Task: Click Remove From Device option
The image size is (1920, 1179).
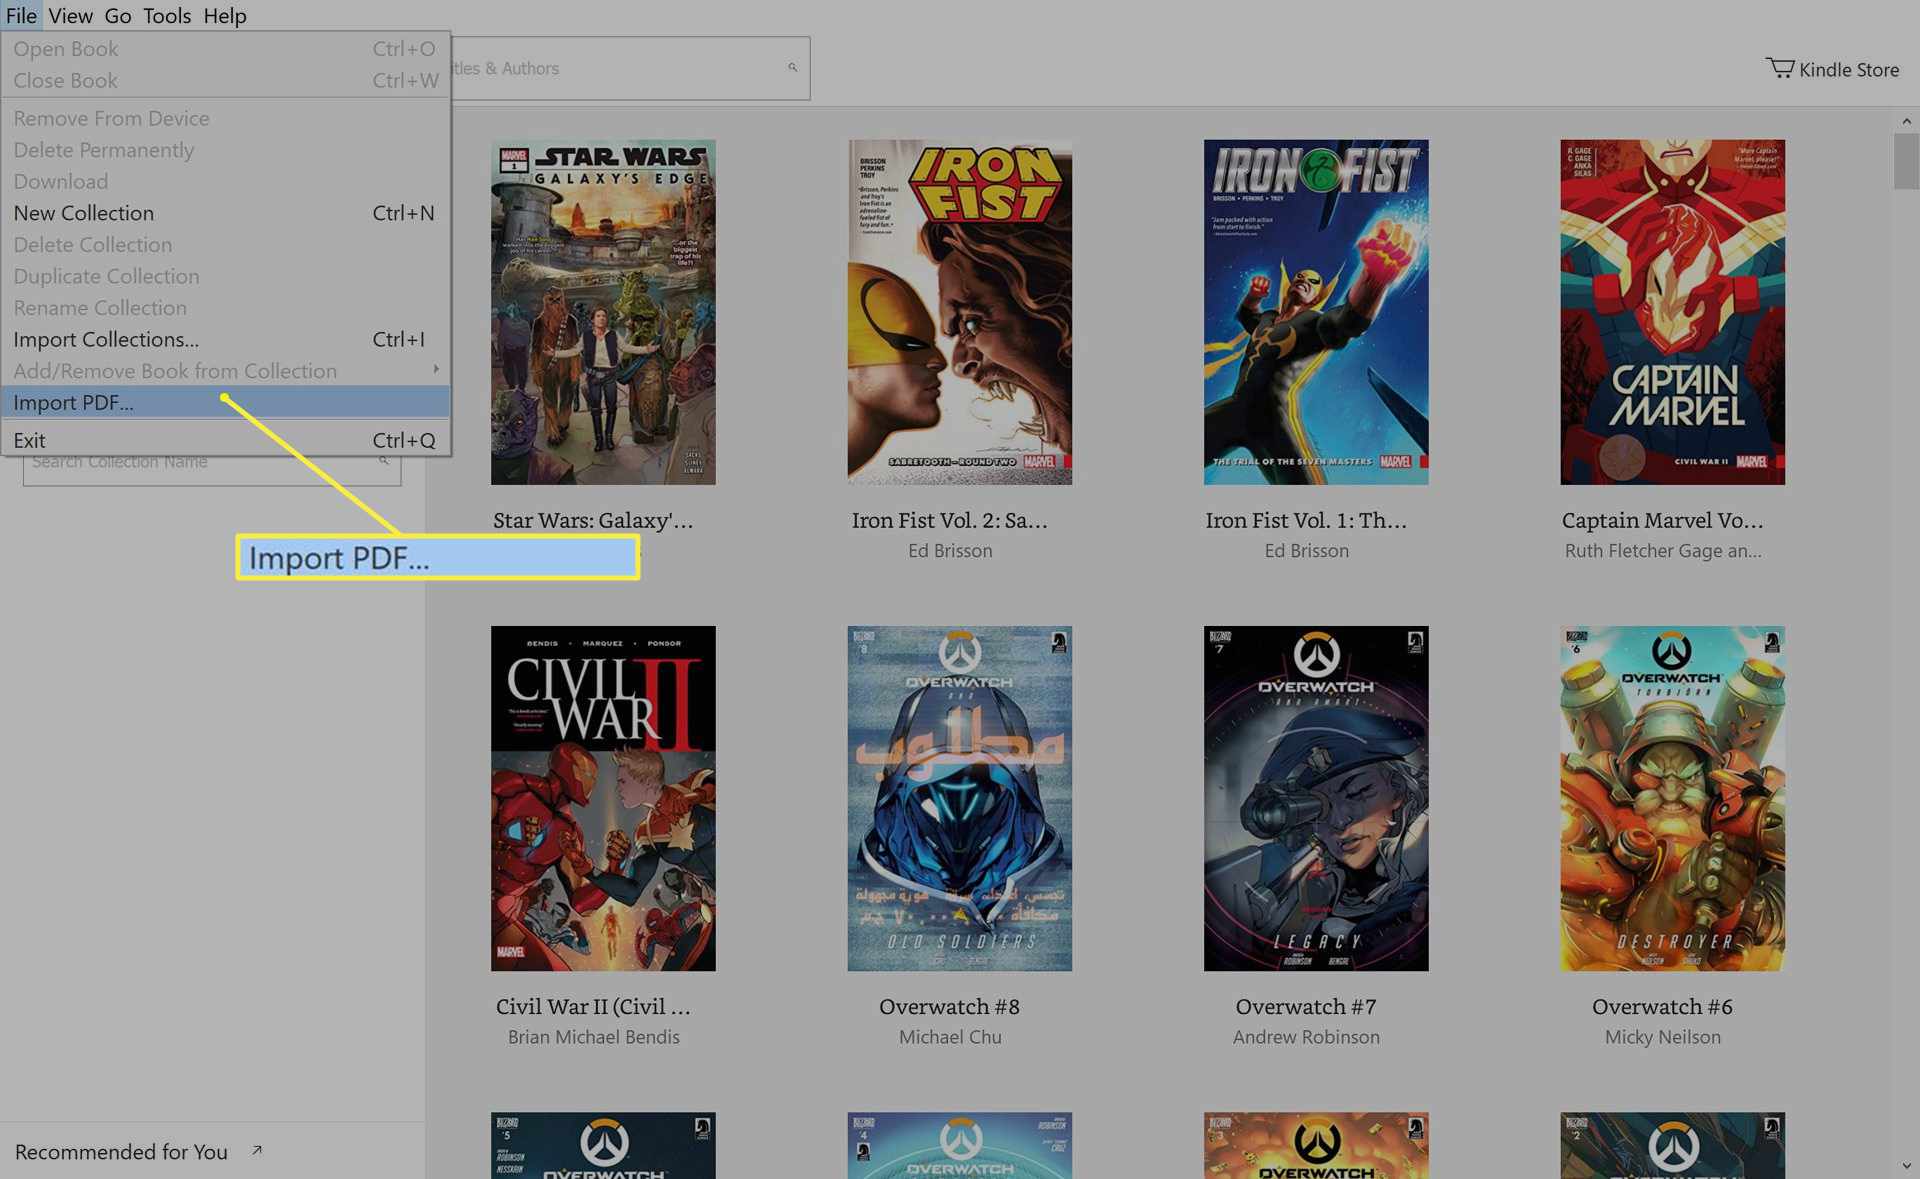Action: [110, 117]
